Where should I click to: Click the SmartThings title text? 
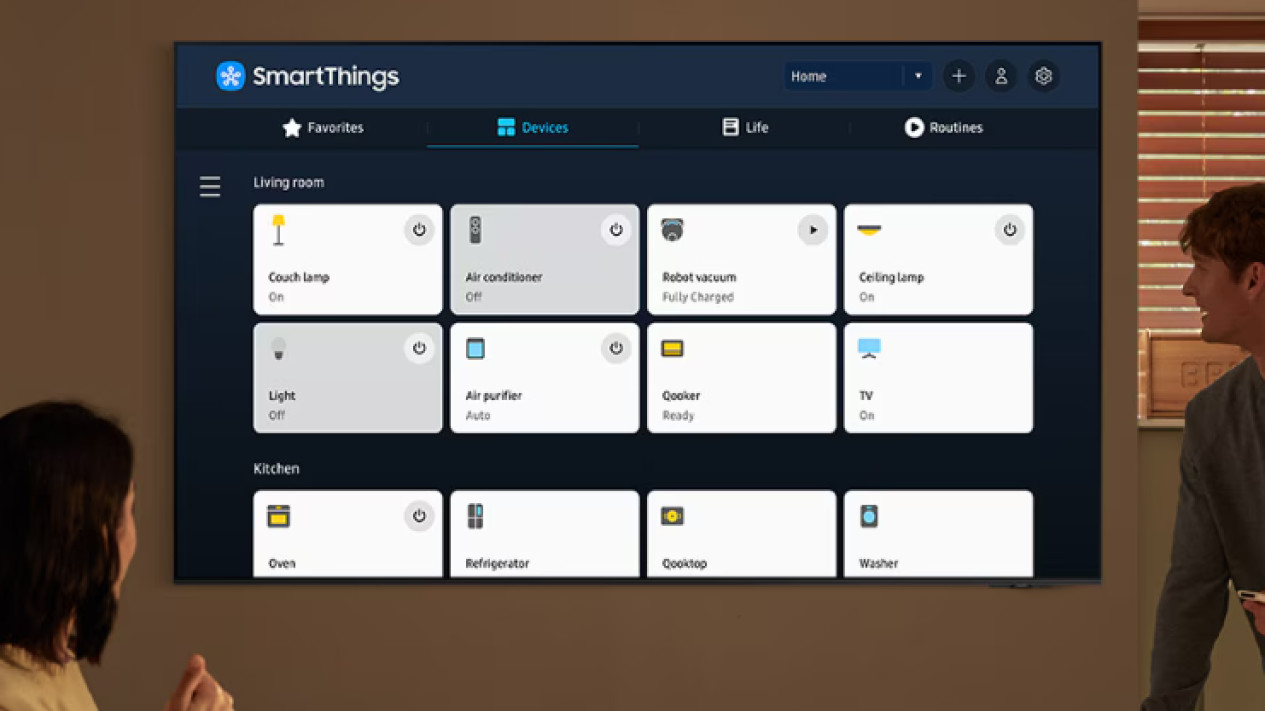pos(326,76)
